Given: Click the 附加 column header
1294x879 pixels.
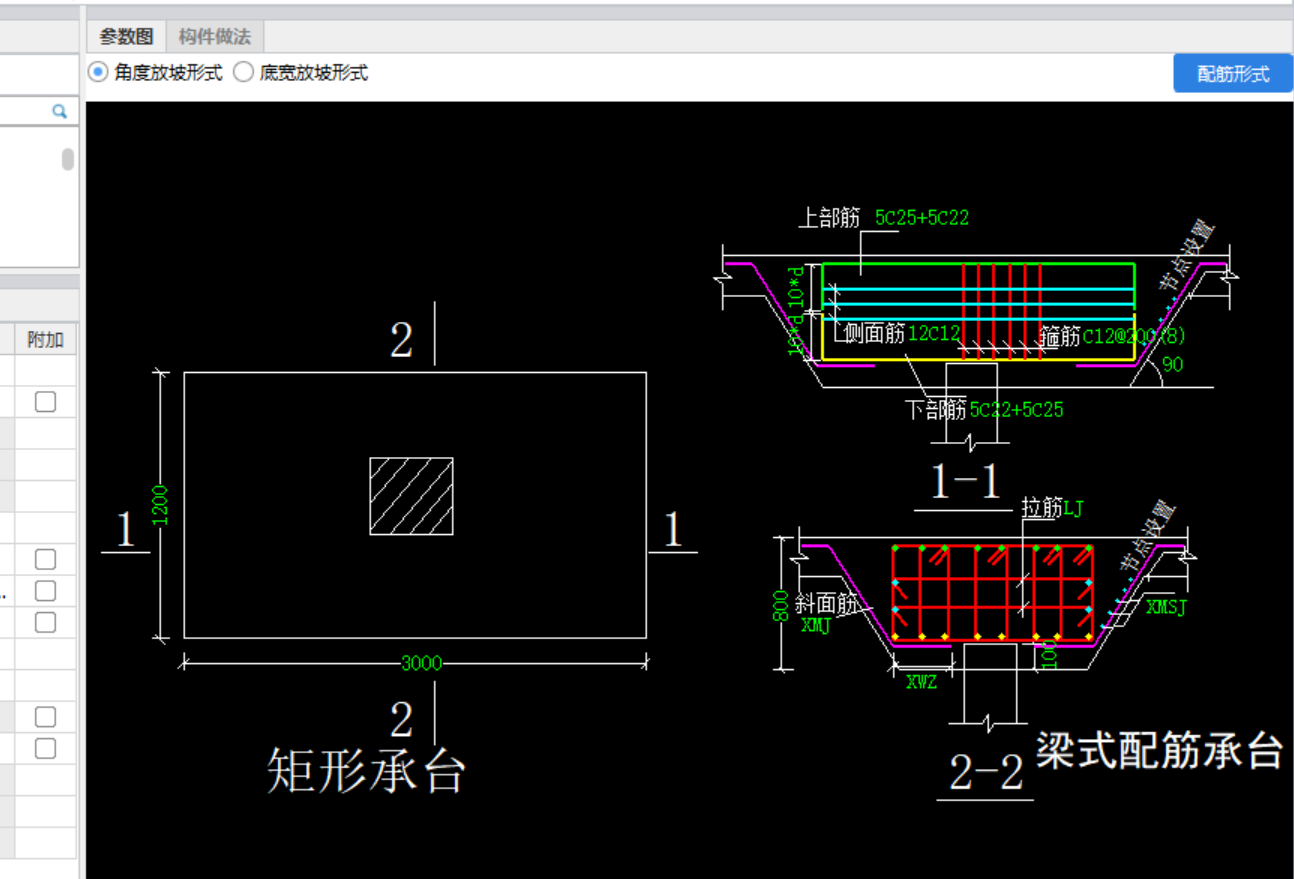Looking at the screenshot, I should coord(45,340).
